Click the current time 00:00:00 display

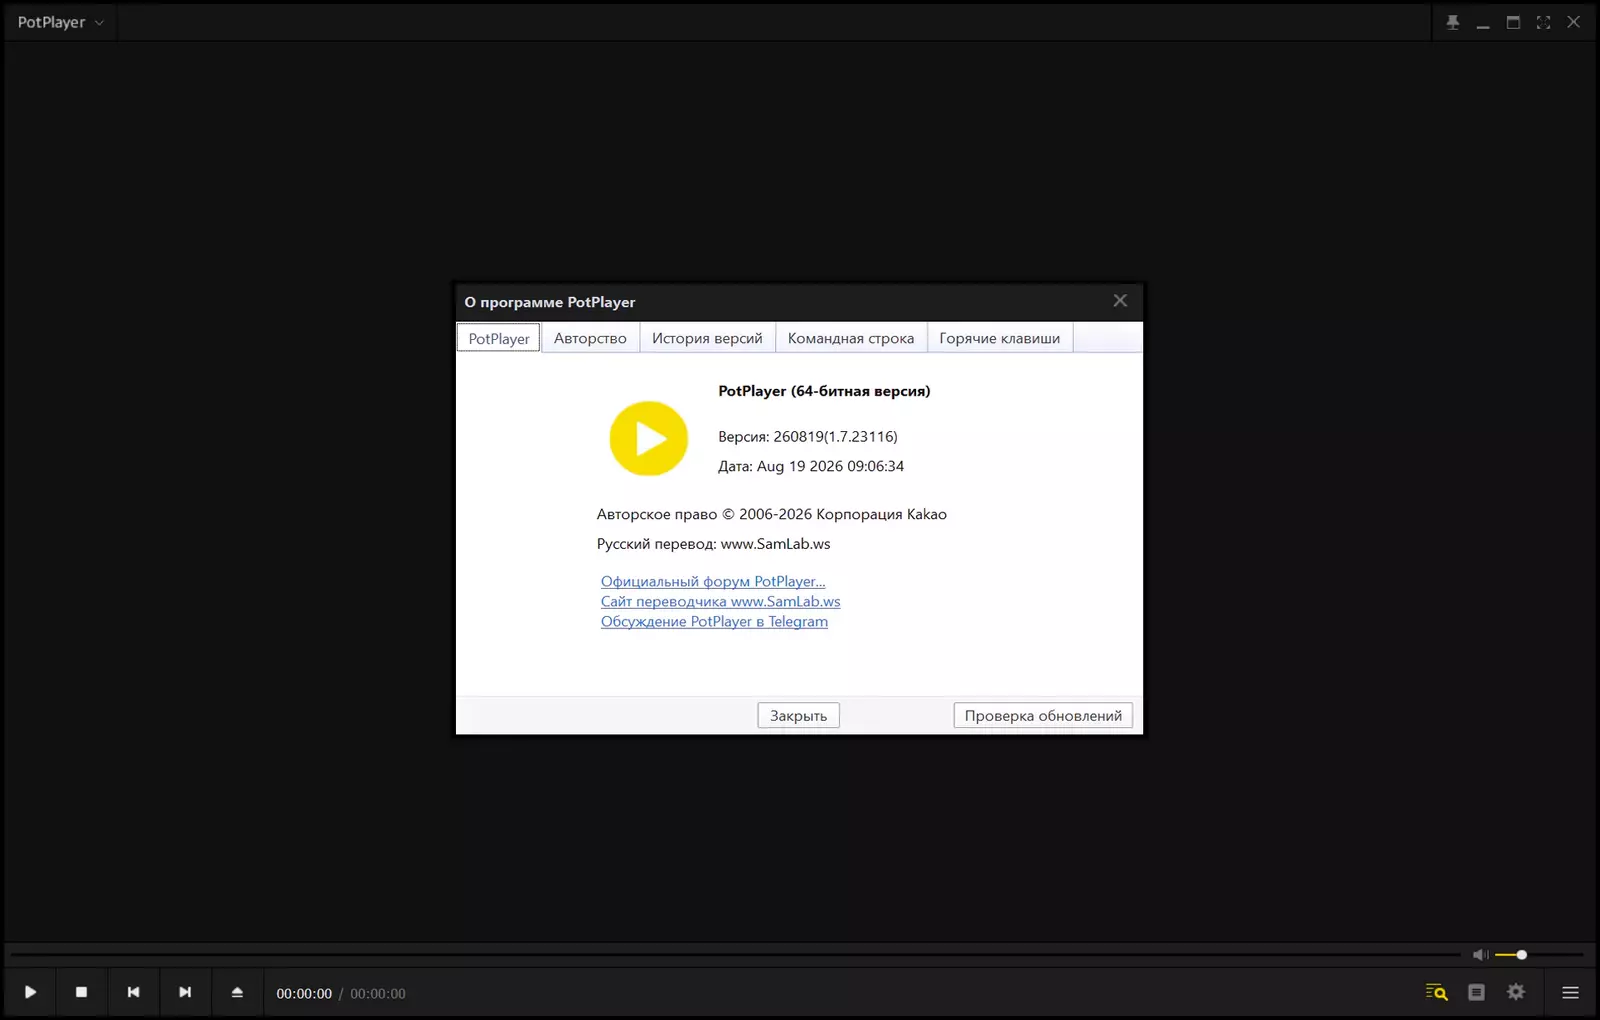click(304, 994)
